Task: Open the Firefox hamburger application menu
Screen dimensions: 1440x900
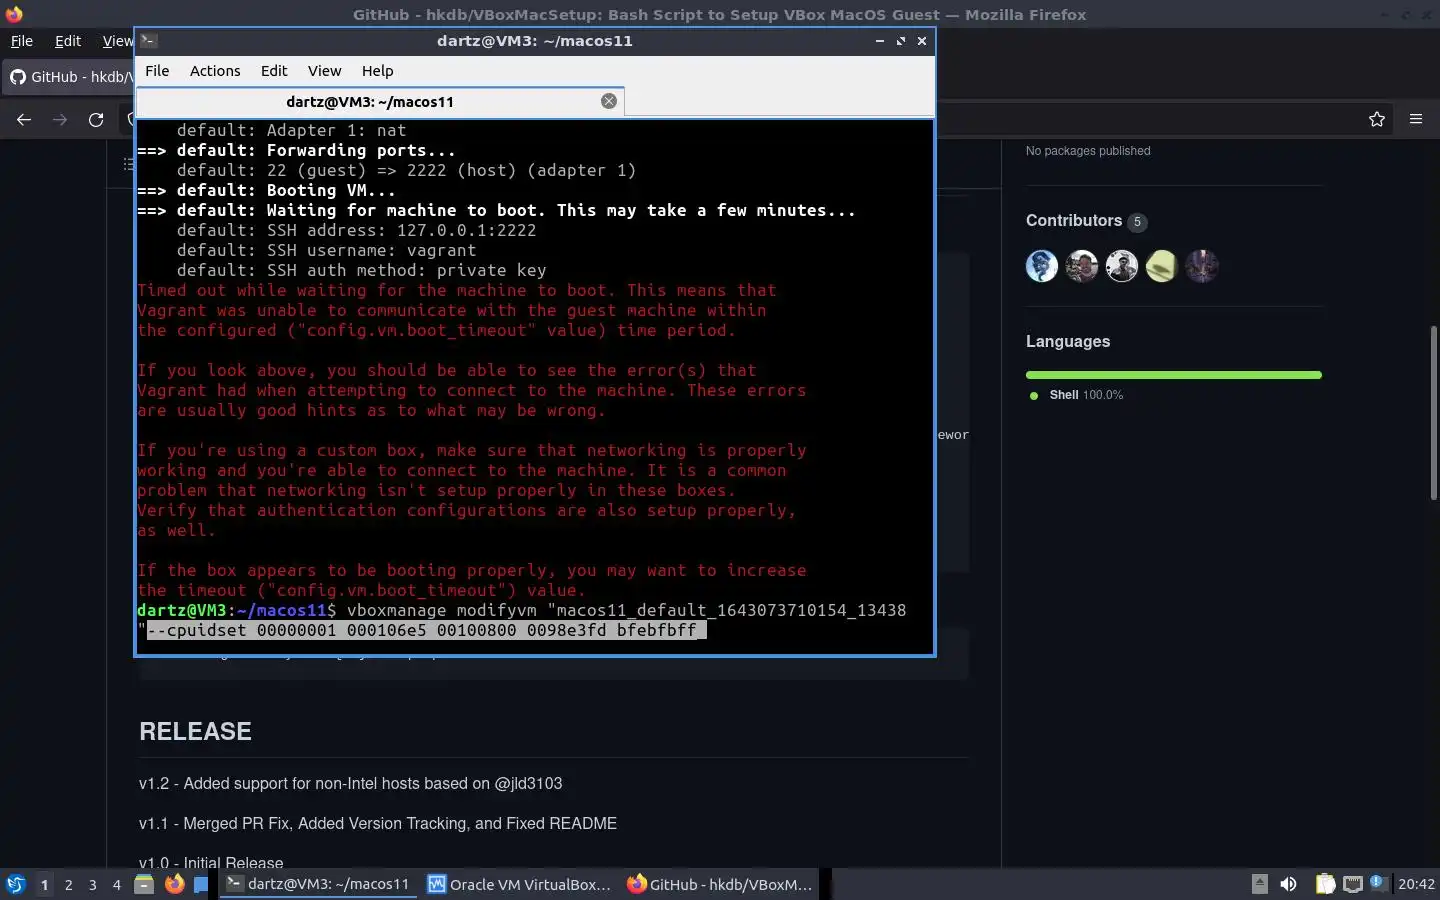Action: (1416, 120)
